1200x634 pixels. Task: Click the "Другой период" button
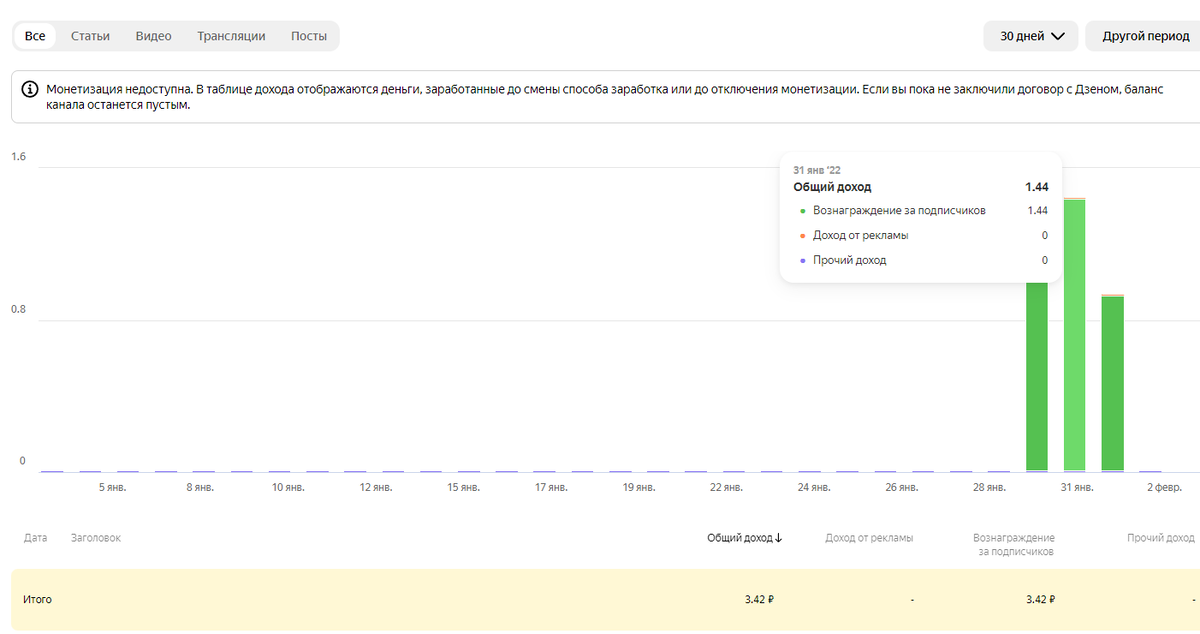point(1145,36)
